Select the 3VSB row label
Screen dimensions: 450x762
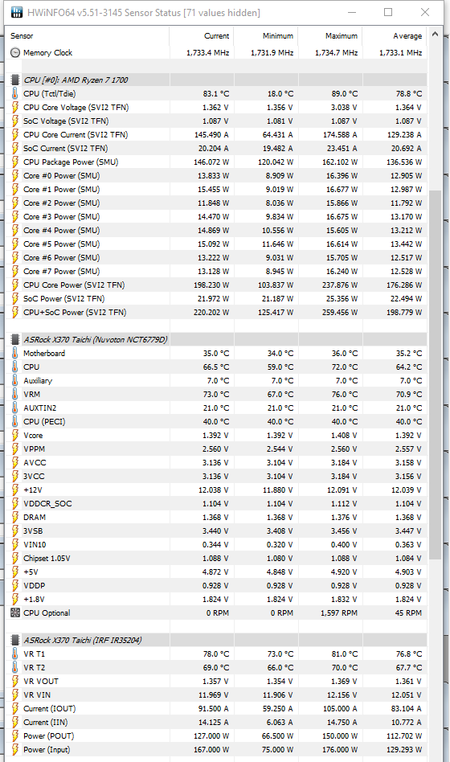point(33,531)
